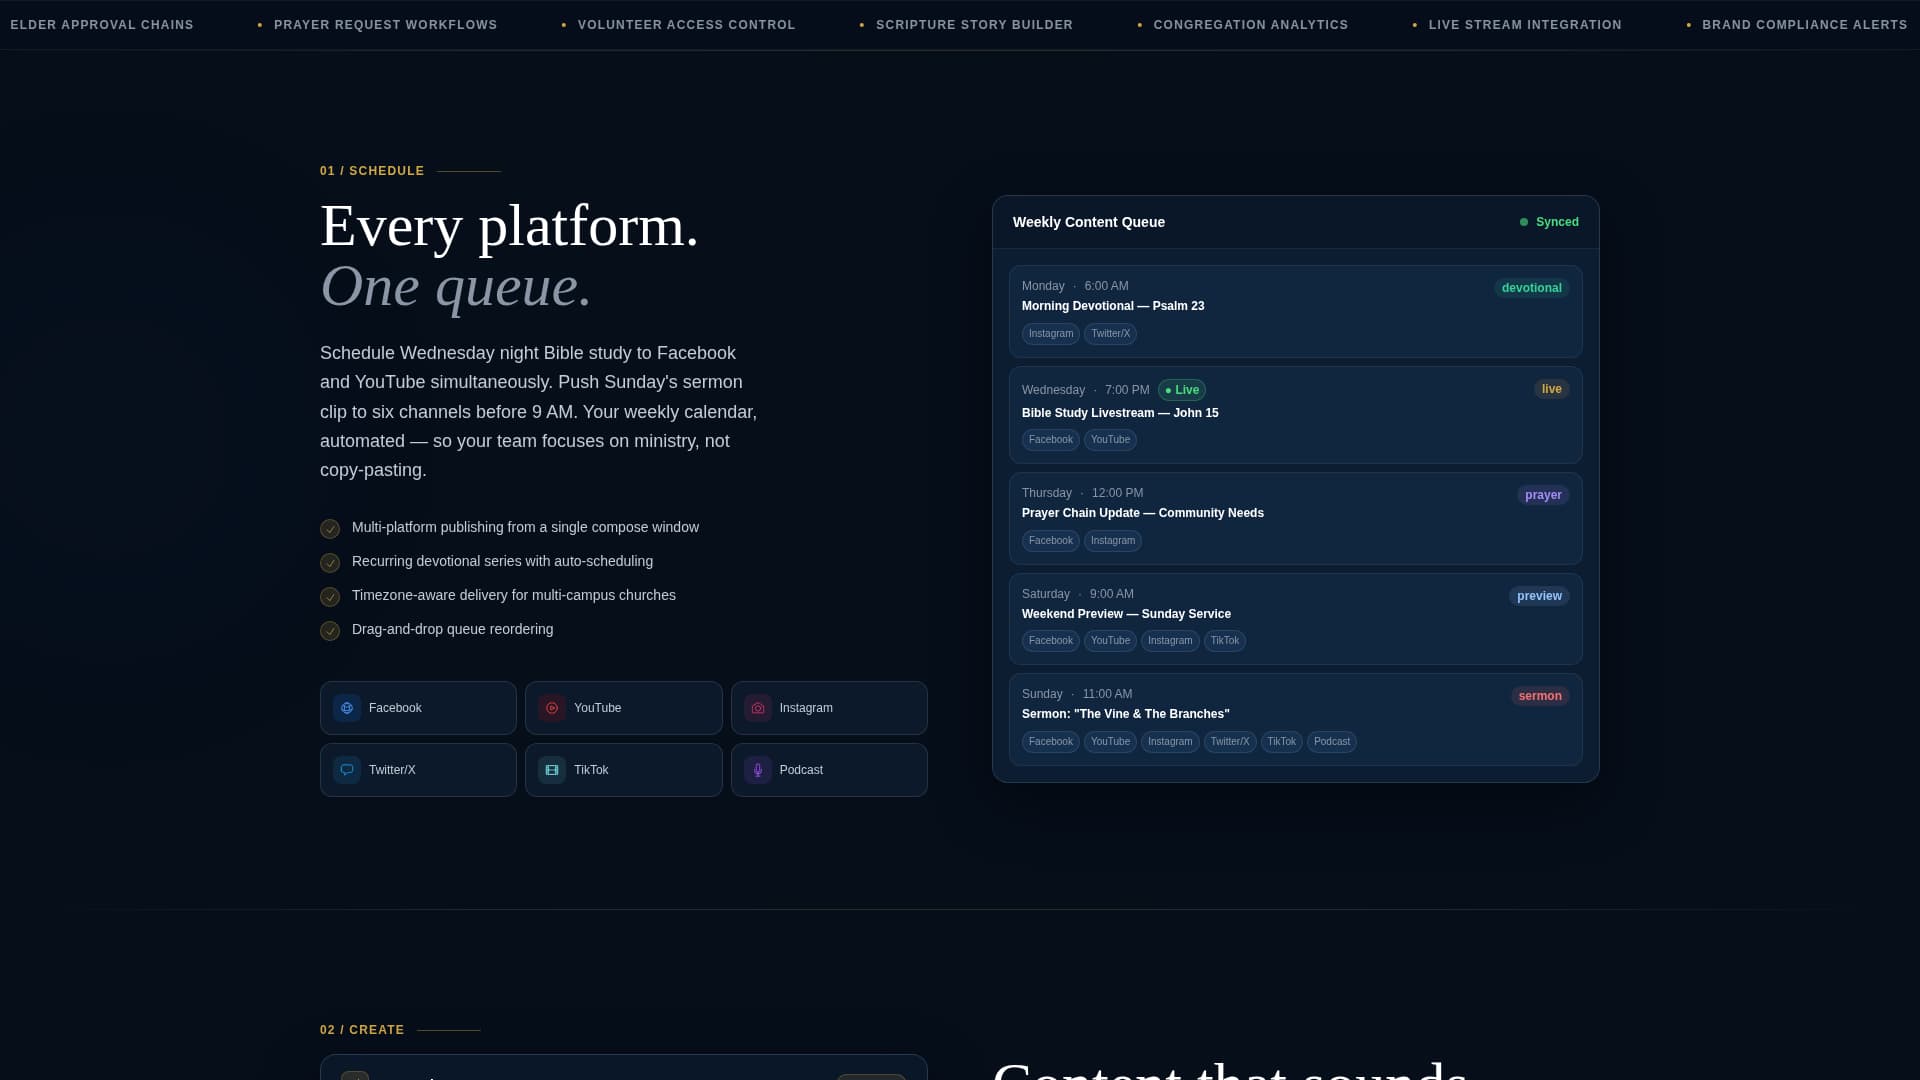Select the 'devotional' tag on Monday item
This screenshot has height=1080, width=1920.
[x=1532, y=288]
